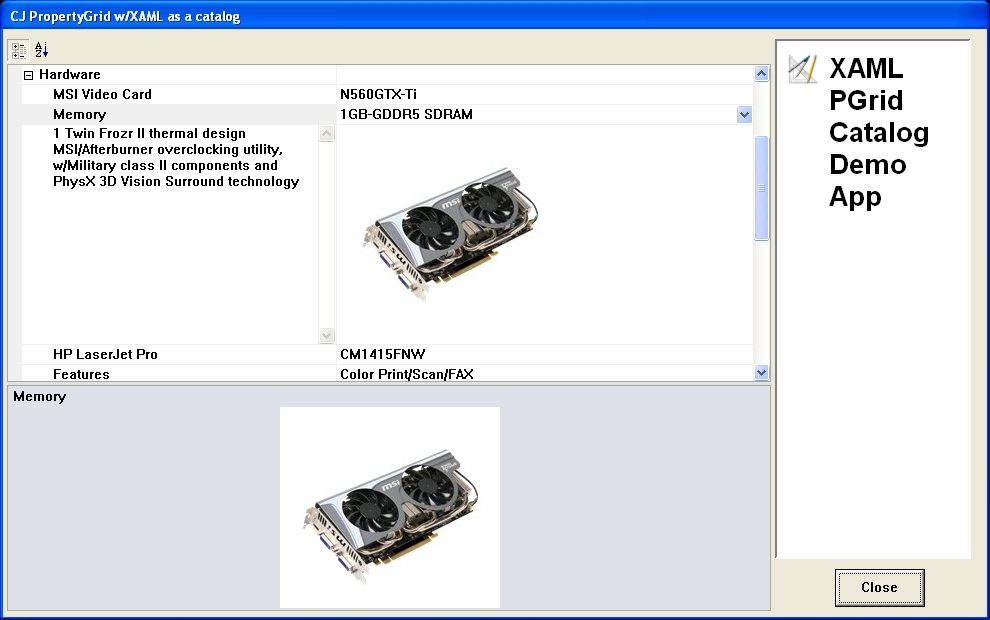Click the description text box down arrow

click(x=326, y=335)
